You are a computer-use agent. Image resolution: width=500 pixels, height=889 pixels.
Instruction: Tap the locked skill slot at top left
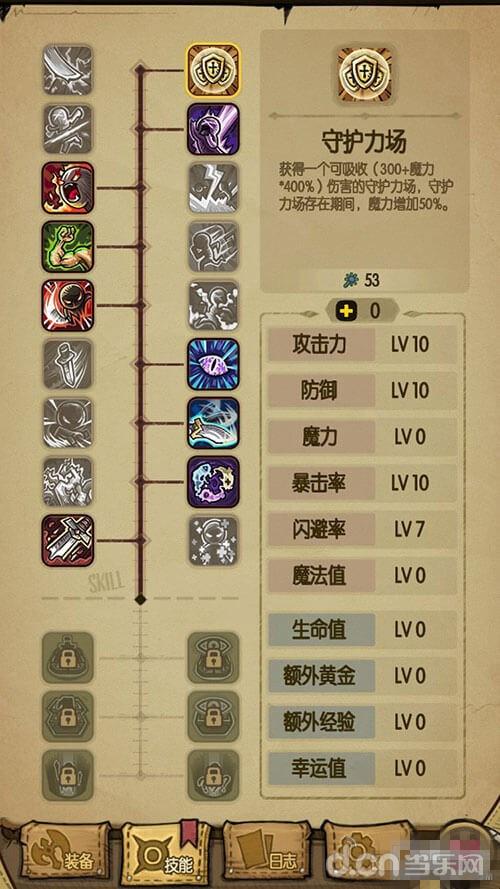click(x=68, y=658)
